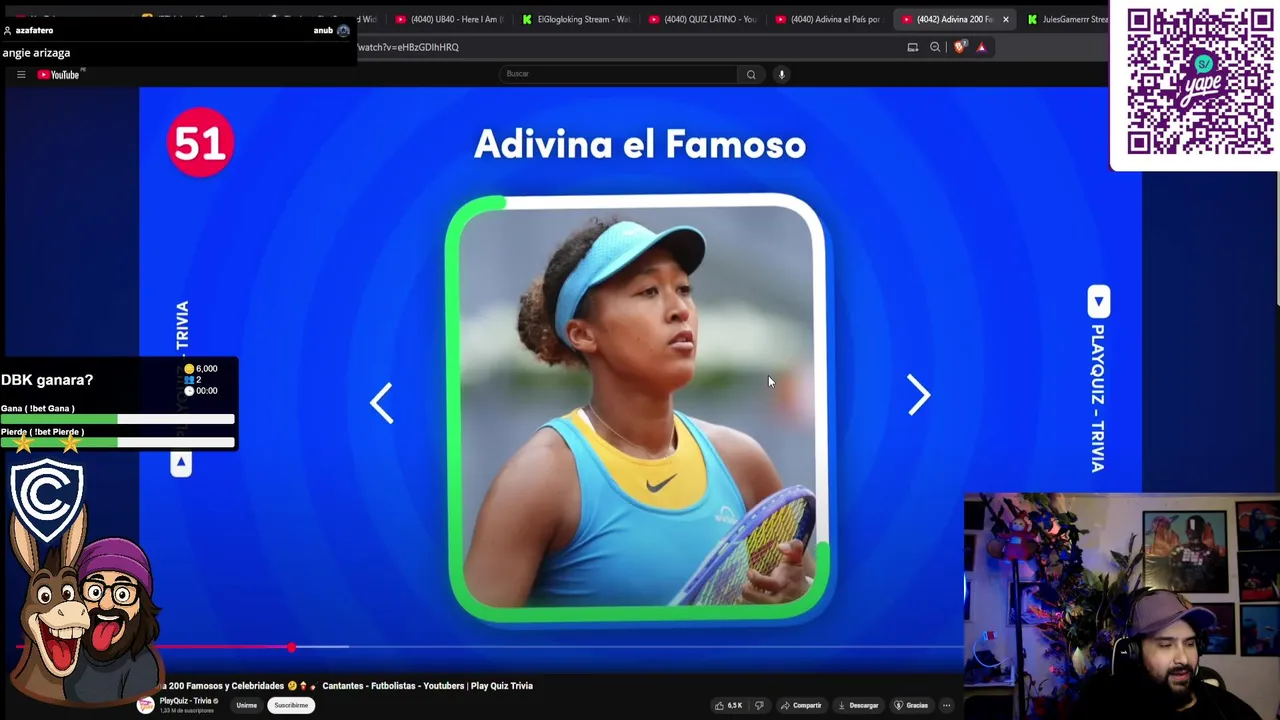
Task: Open the more actions three-dot menu
Action: point(946,705)
